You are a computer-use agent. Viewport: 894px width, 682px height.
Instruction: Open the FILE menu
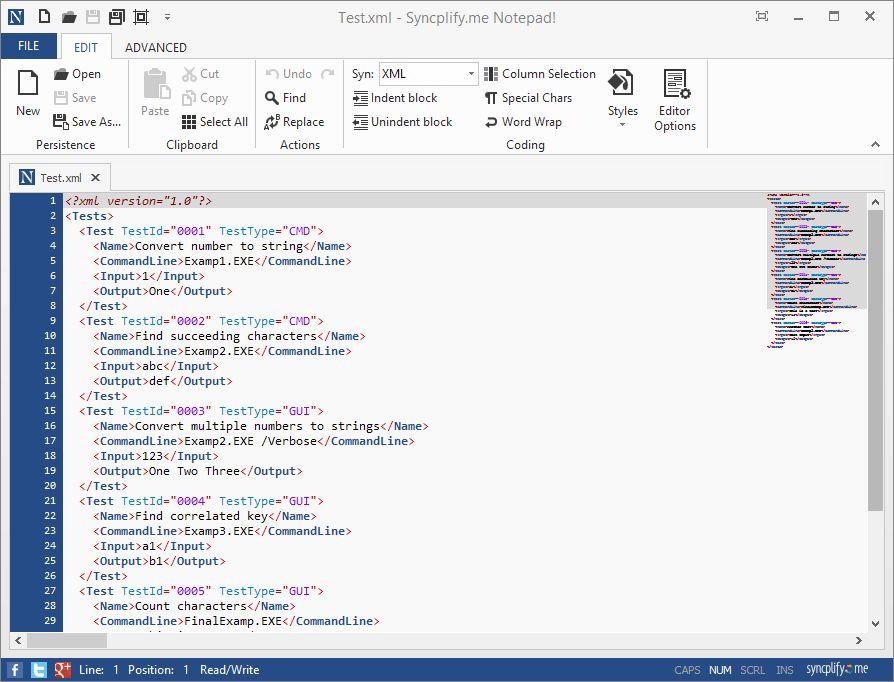[29, 46]
